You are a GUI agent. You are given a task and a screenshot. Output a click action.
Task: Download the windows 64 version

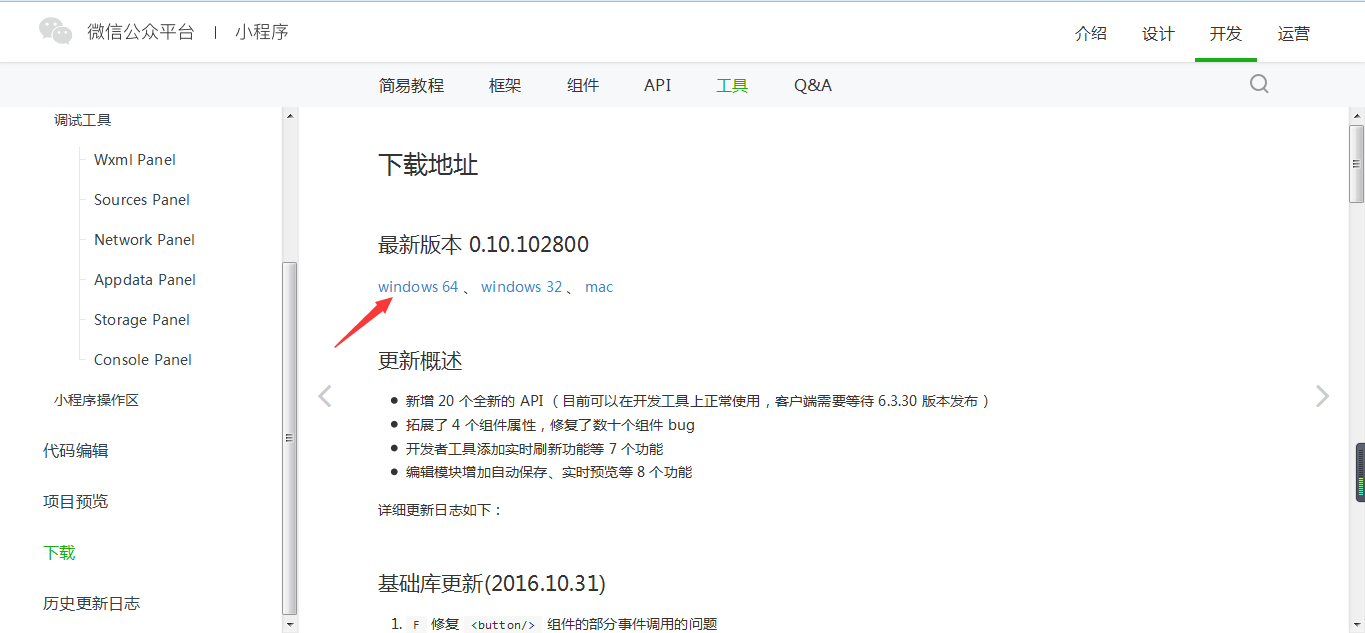click(418, 287)
